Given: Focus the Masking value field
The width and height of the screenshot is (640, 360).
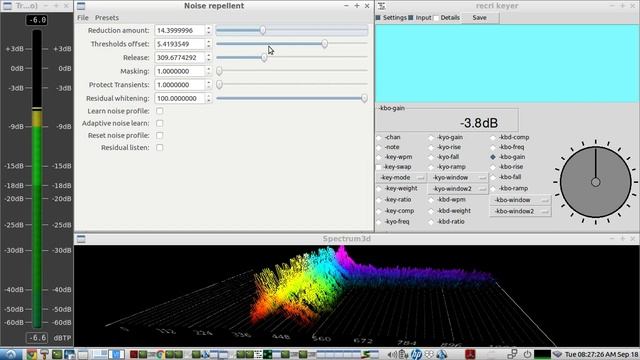Looking at the screenshot, I should point(180,71).
